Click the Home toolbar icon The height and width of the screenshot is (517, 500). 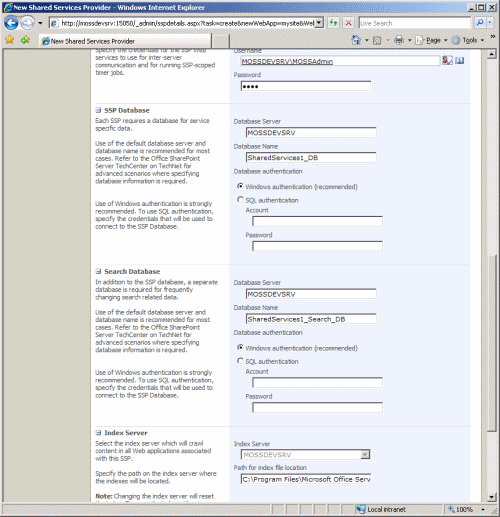356,40
